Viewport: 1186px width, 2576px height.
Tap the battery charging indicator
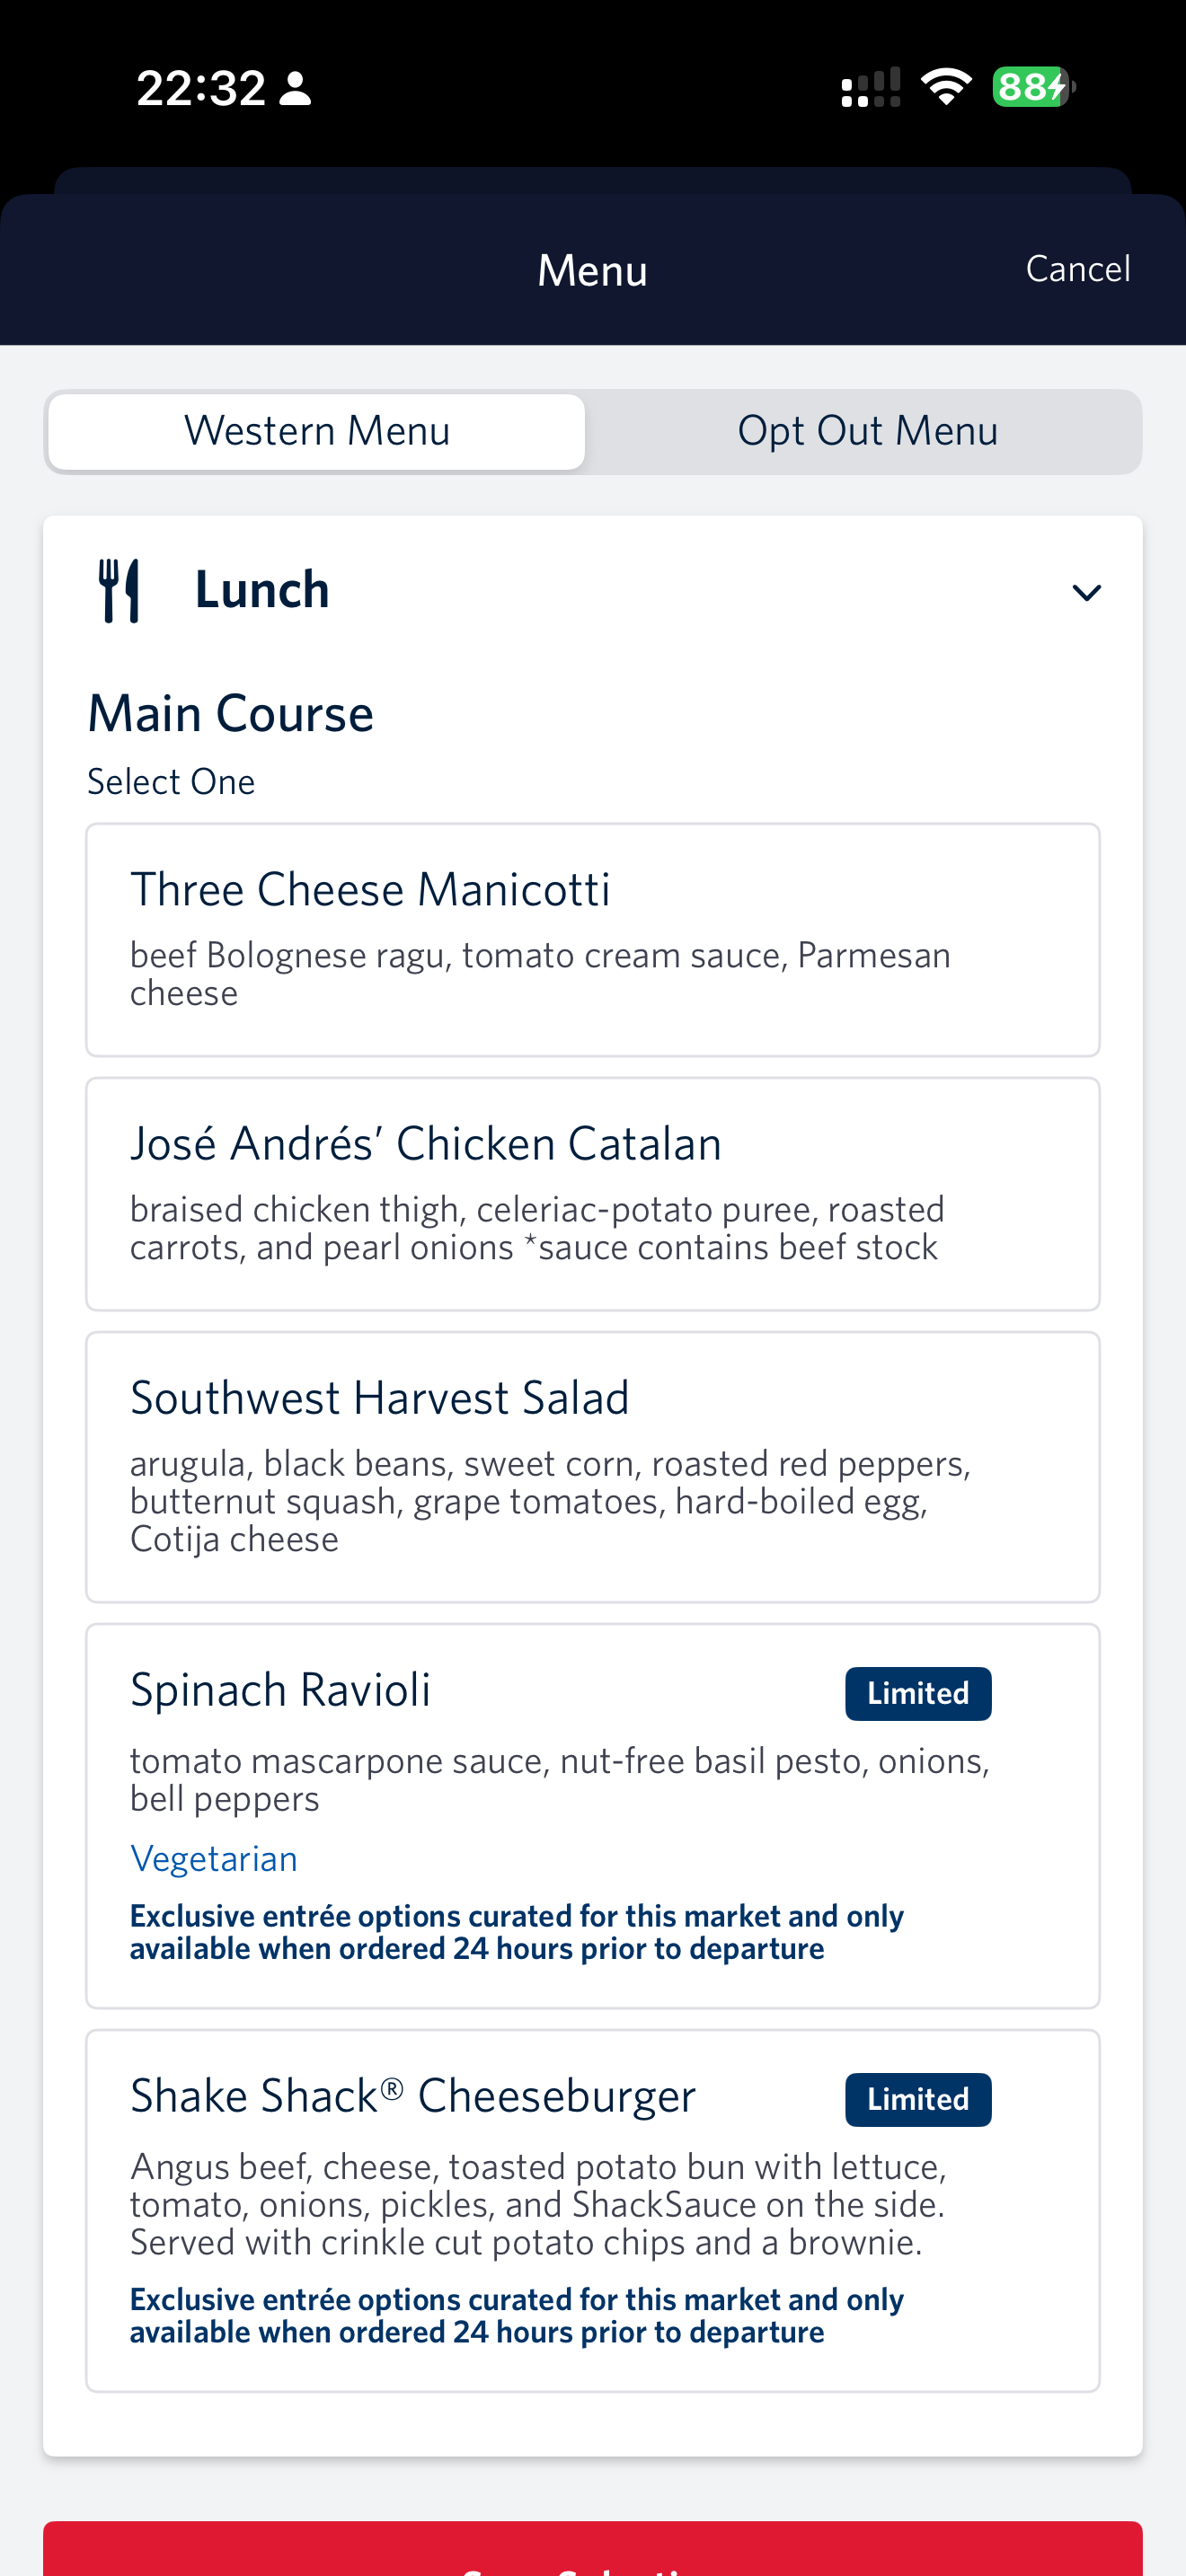click(x=1032, y=87)
